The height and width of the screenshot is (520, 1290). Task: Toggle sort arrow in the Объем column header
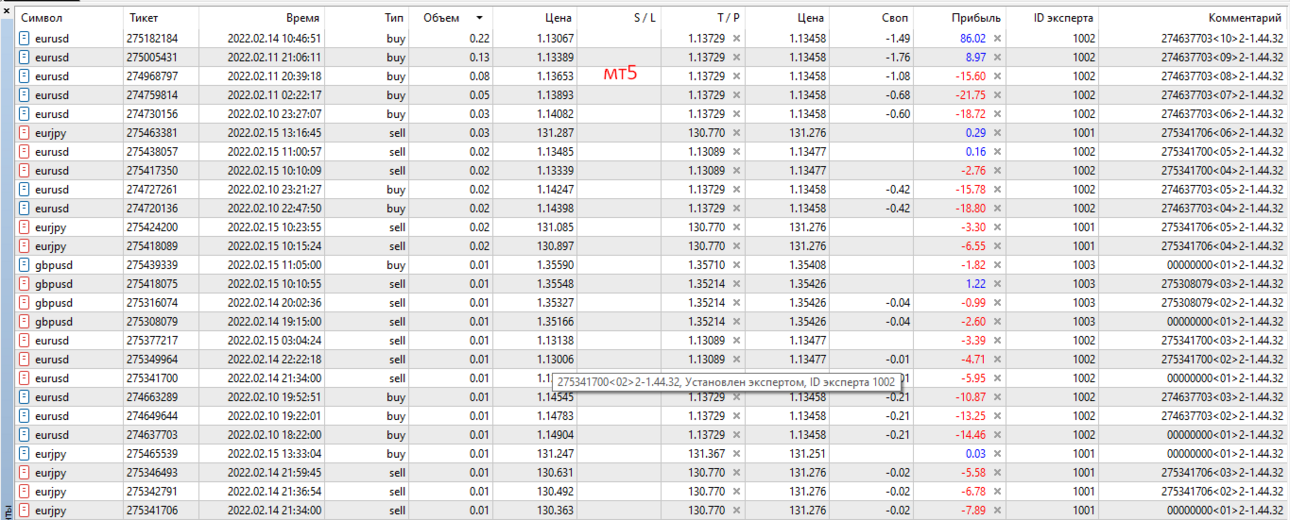[479, 18]
